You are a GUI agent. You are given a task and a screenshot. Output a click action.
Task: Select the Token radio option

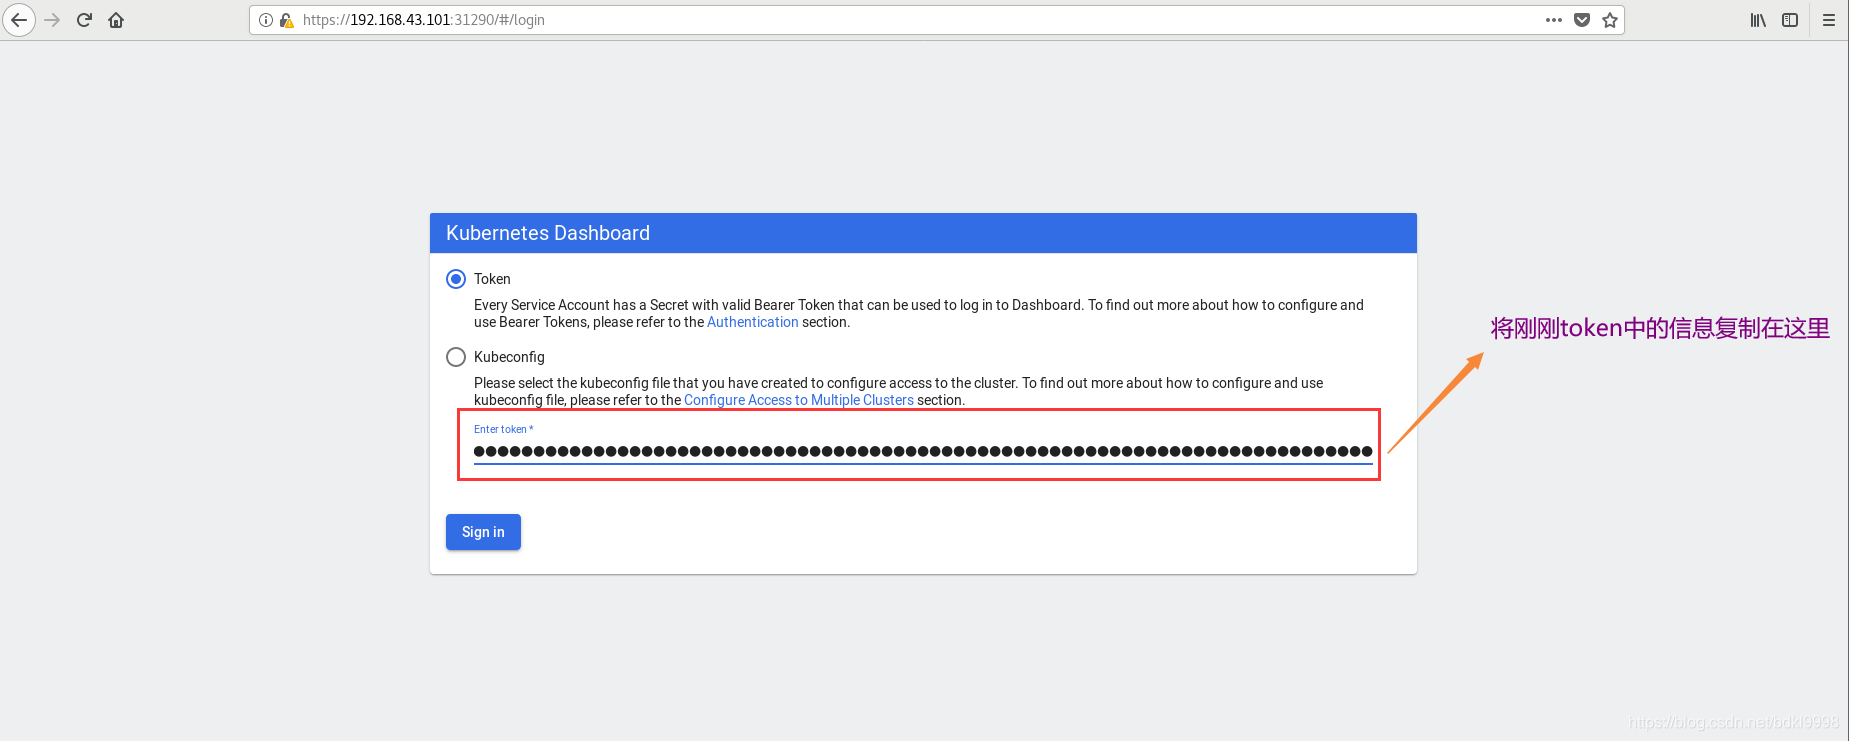pyautogui.click(x=456, y=279)
